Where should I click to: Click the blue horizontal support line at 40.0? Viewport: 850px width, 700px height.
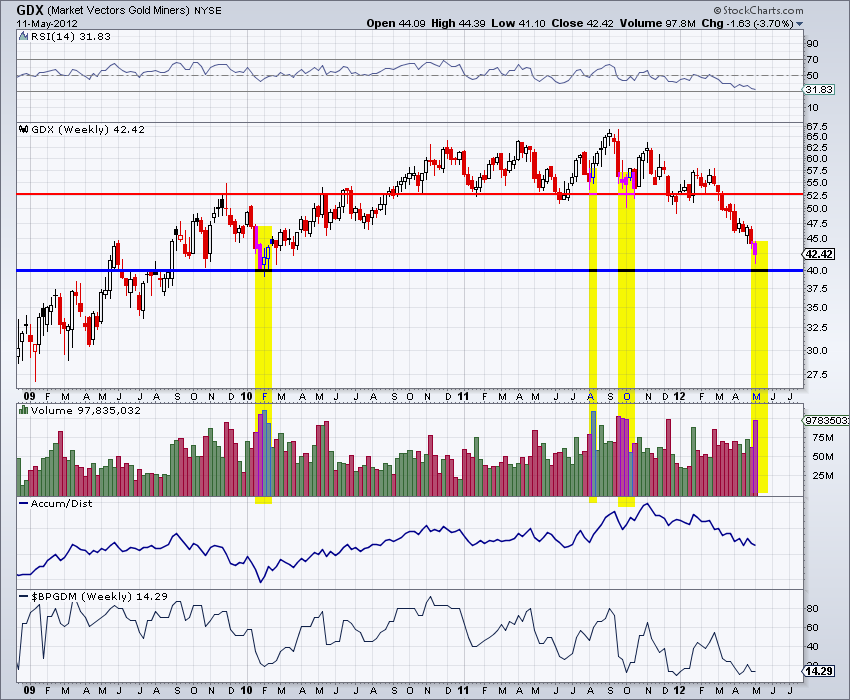click(x=409, y=271)
